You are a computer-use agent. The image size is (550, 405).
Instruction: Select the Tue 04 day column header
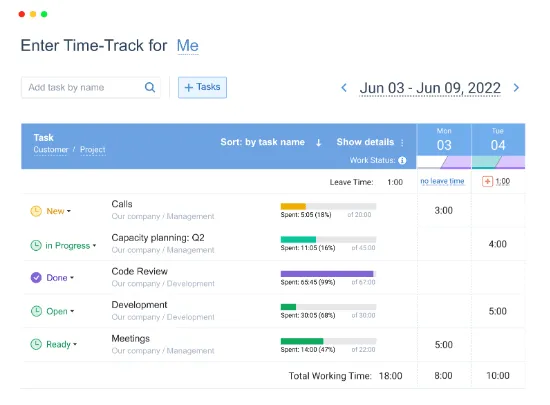click(x=498, y=140)
